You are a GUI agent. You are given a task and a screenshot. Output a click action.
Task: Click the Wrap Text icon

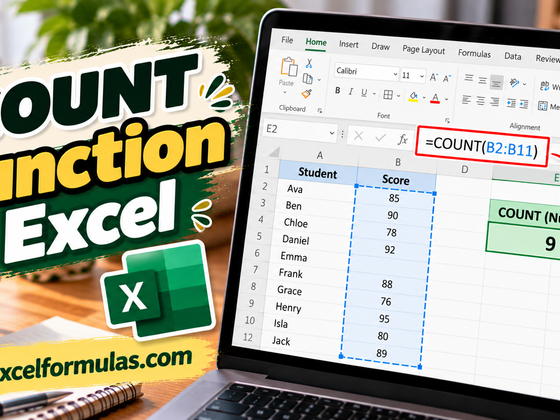coord(545,86)
